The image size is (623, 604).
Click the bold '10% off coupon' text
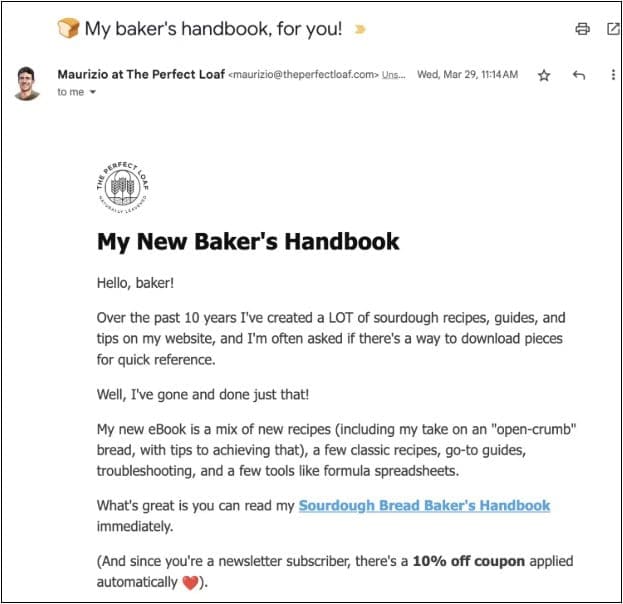464,560
